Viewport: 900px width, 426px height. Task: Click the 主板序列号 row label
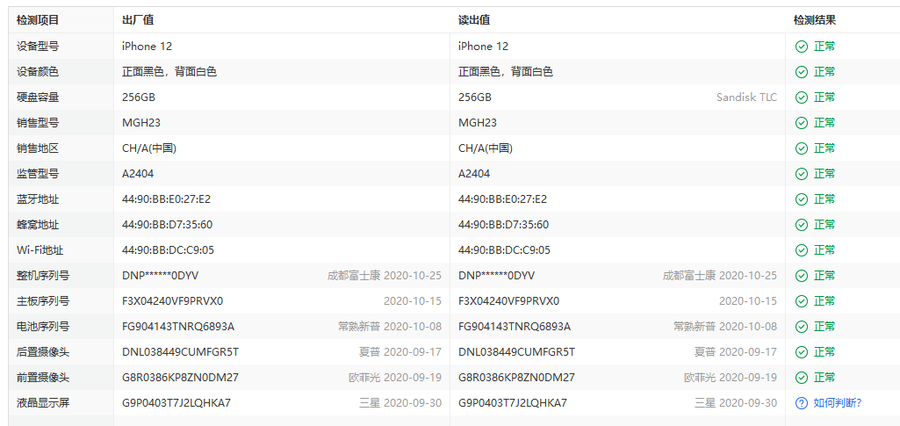[x=43, y=301]
